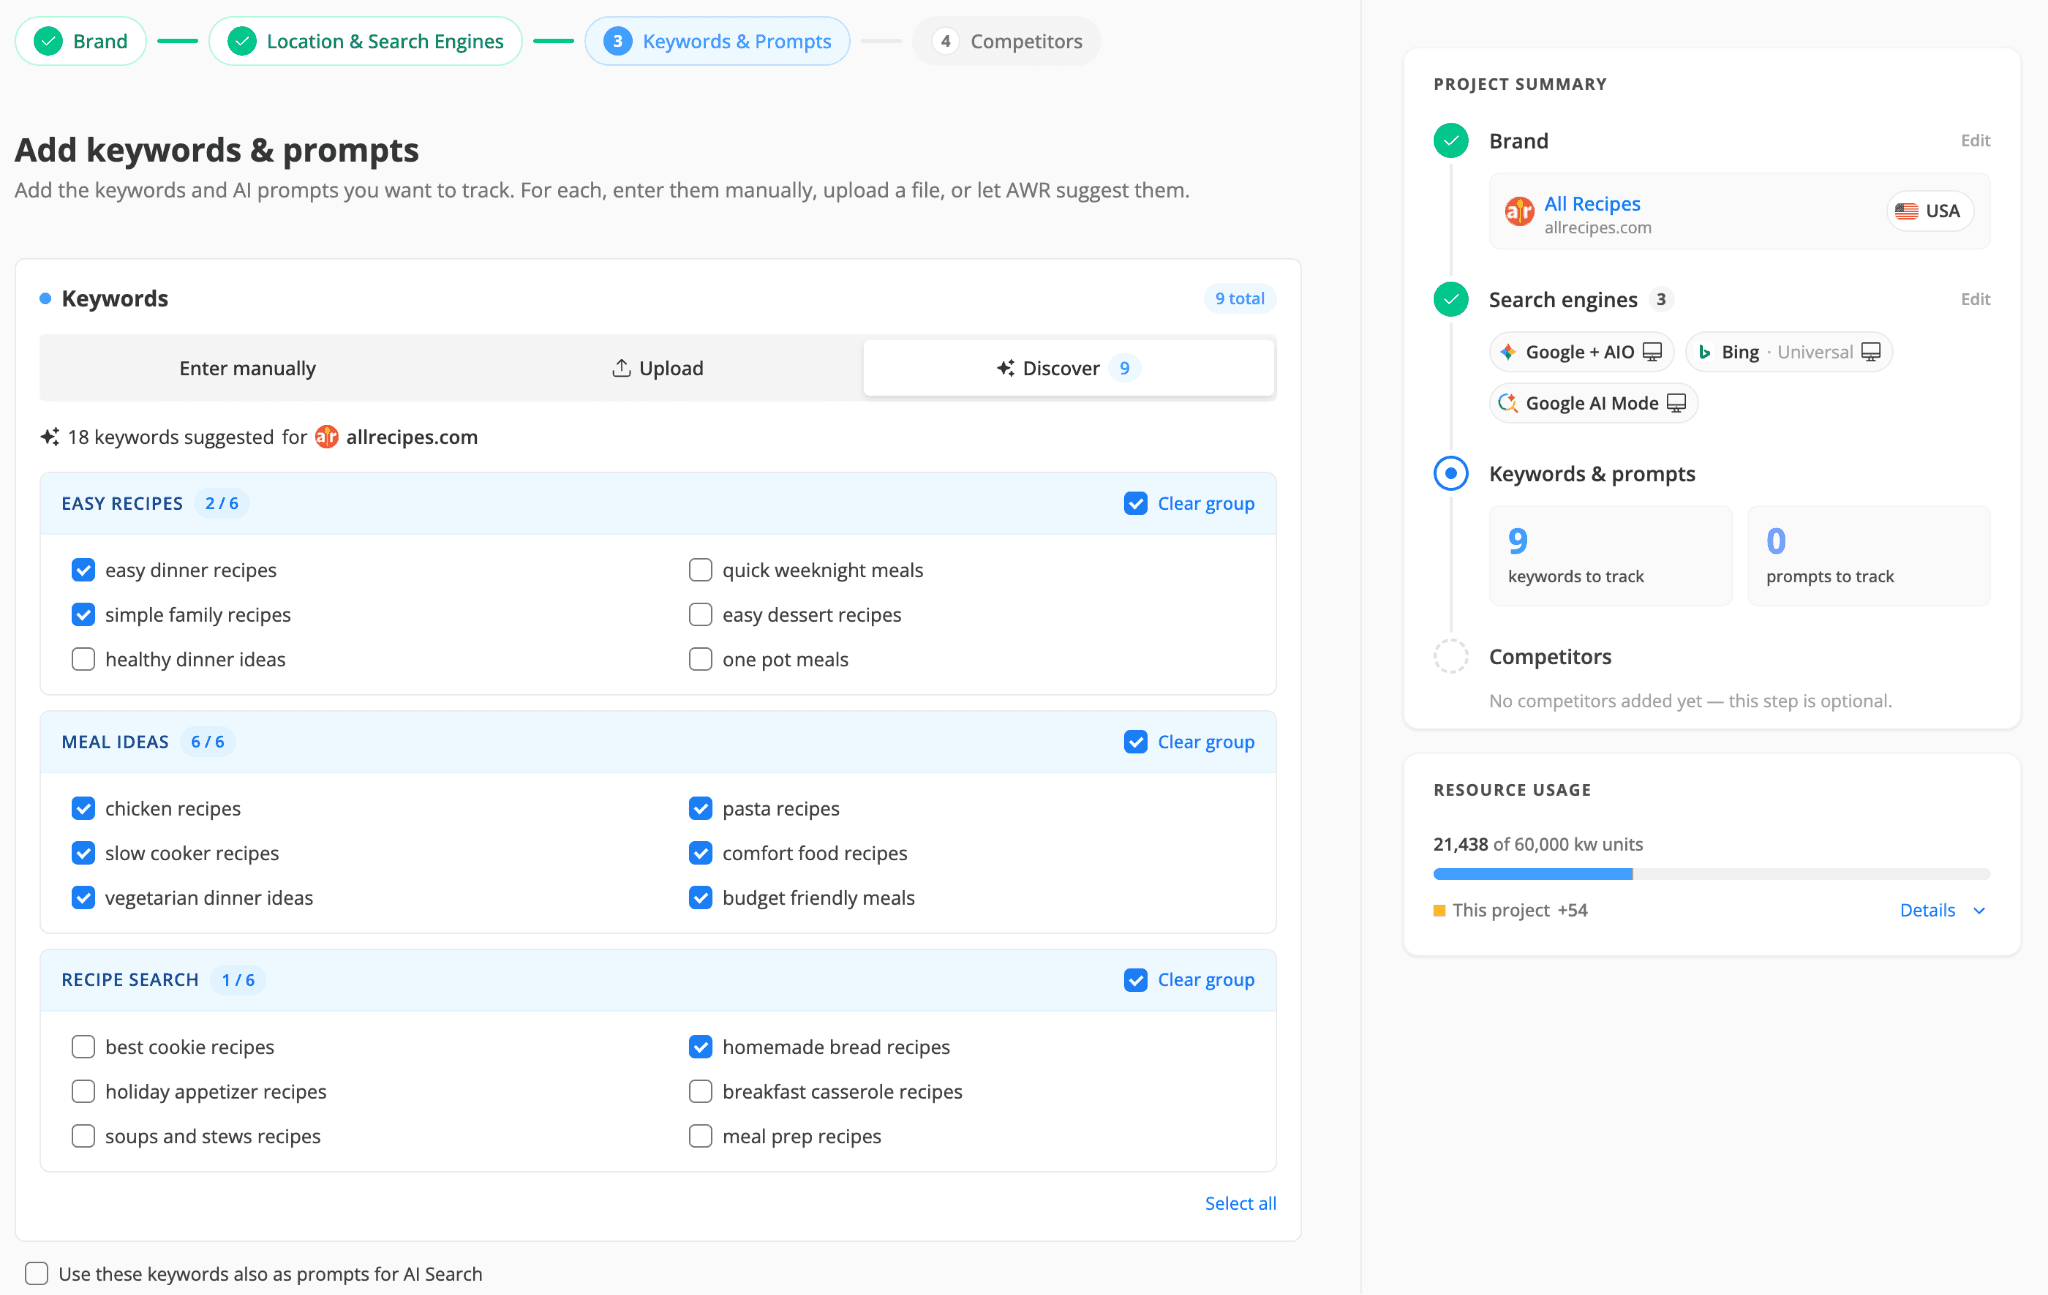
Task: Uncheck simple family recipes
Action: (84, 615)
